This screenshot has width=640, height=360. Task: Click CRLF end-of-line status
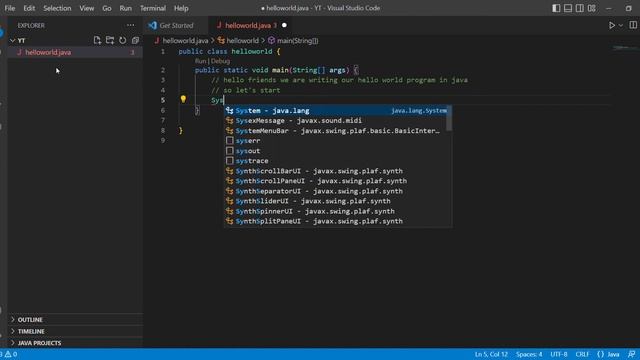click(x=582, y=354)
